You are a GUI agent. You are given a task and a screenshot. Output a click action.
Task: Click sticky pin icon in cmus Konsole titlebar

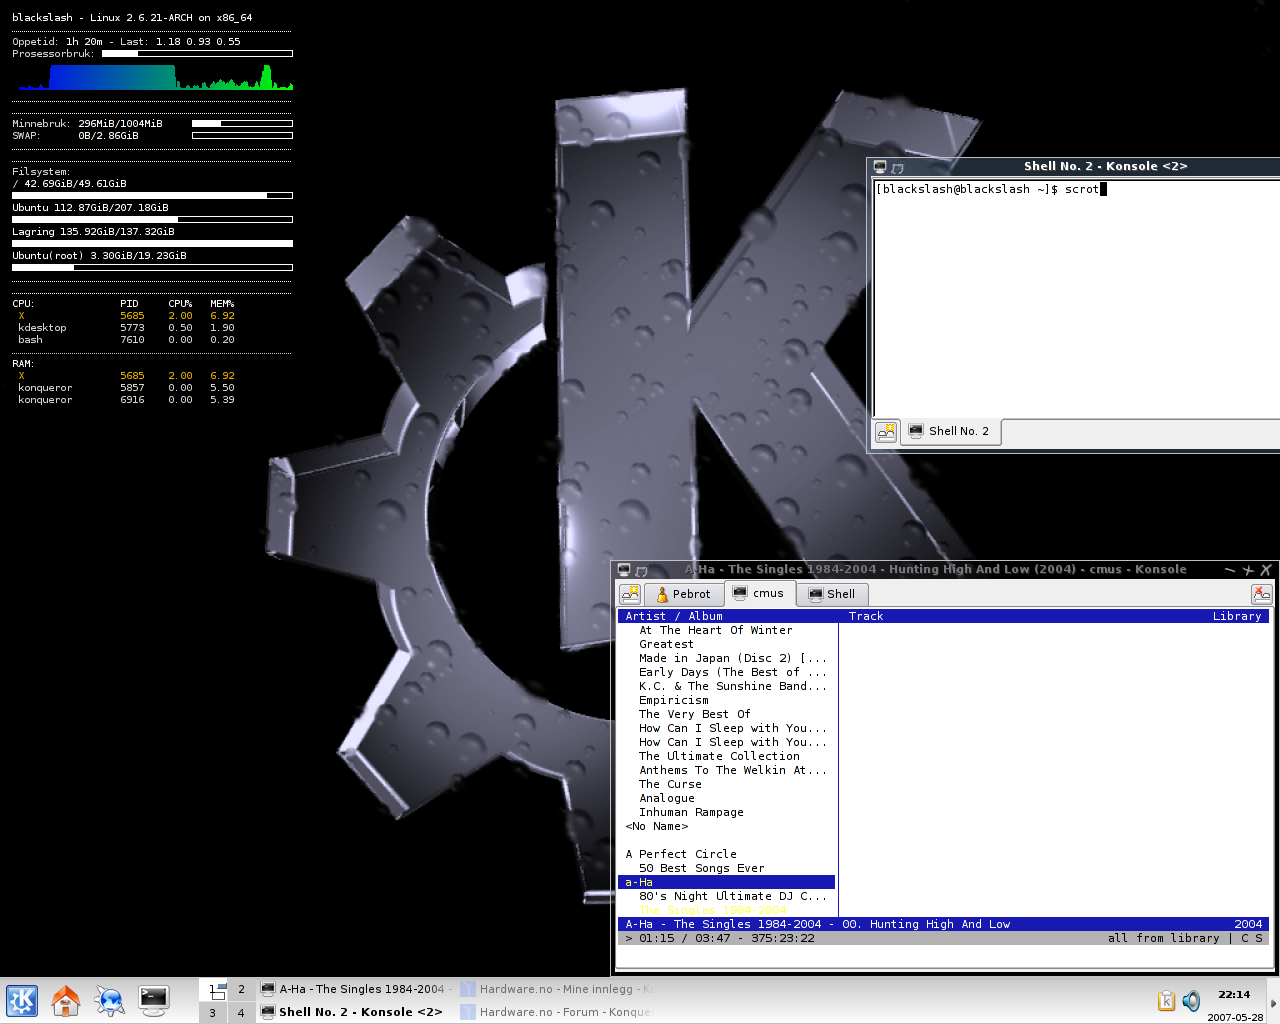pos(641,570)
